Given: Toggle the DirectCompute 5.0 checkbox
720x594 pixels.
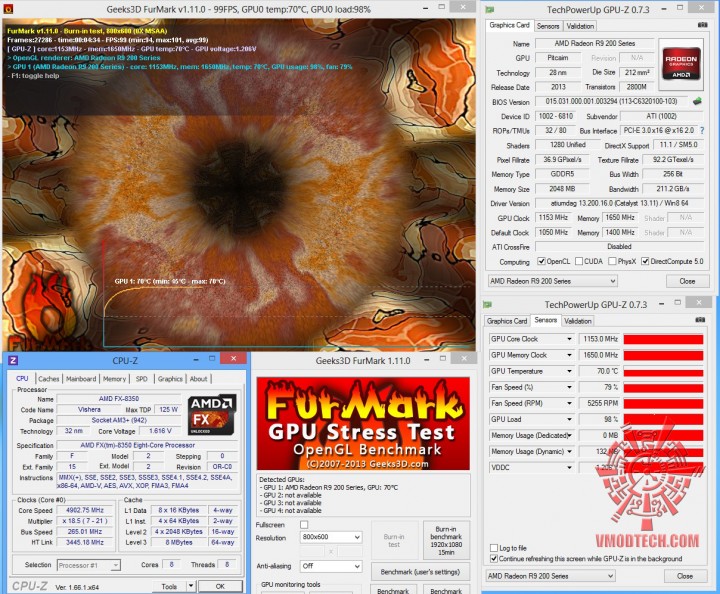Looking at the screenshot, I should pos(645,261).
